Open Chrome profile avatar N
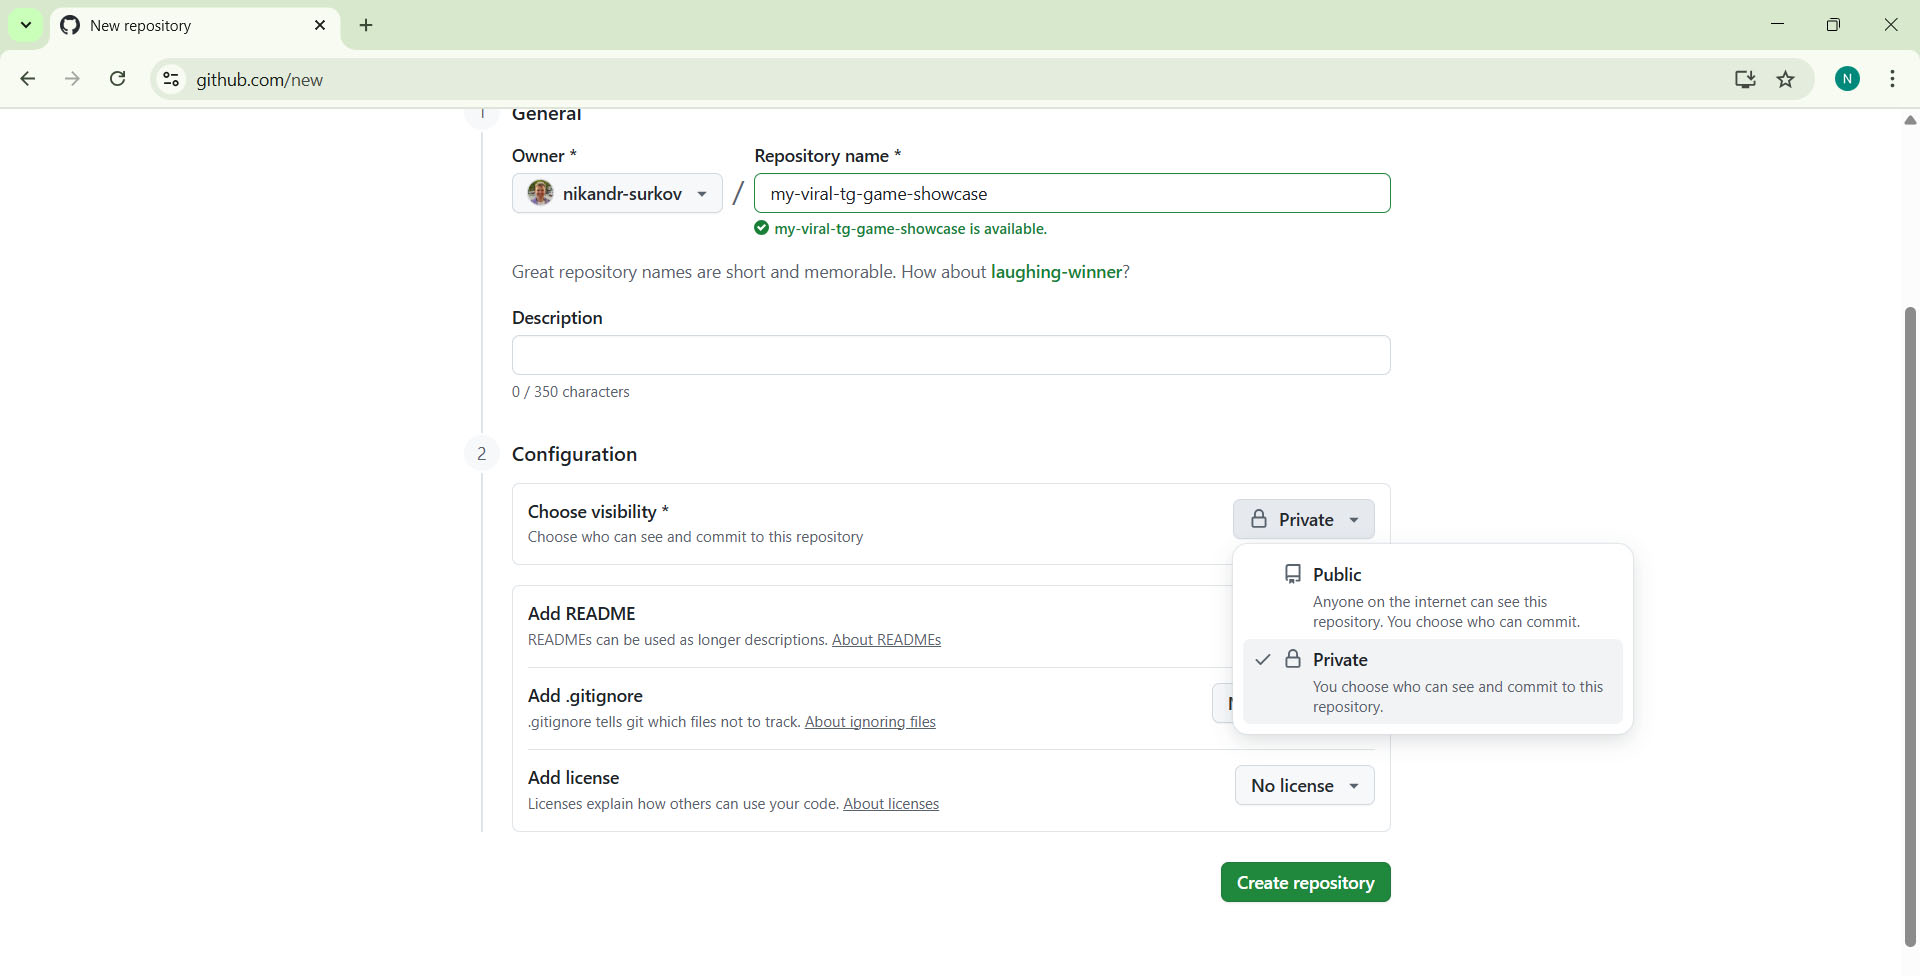 (1847, 79)
